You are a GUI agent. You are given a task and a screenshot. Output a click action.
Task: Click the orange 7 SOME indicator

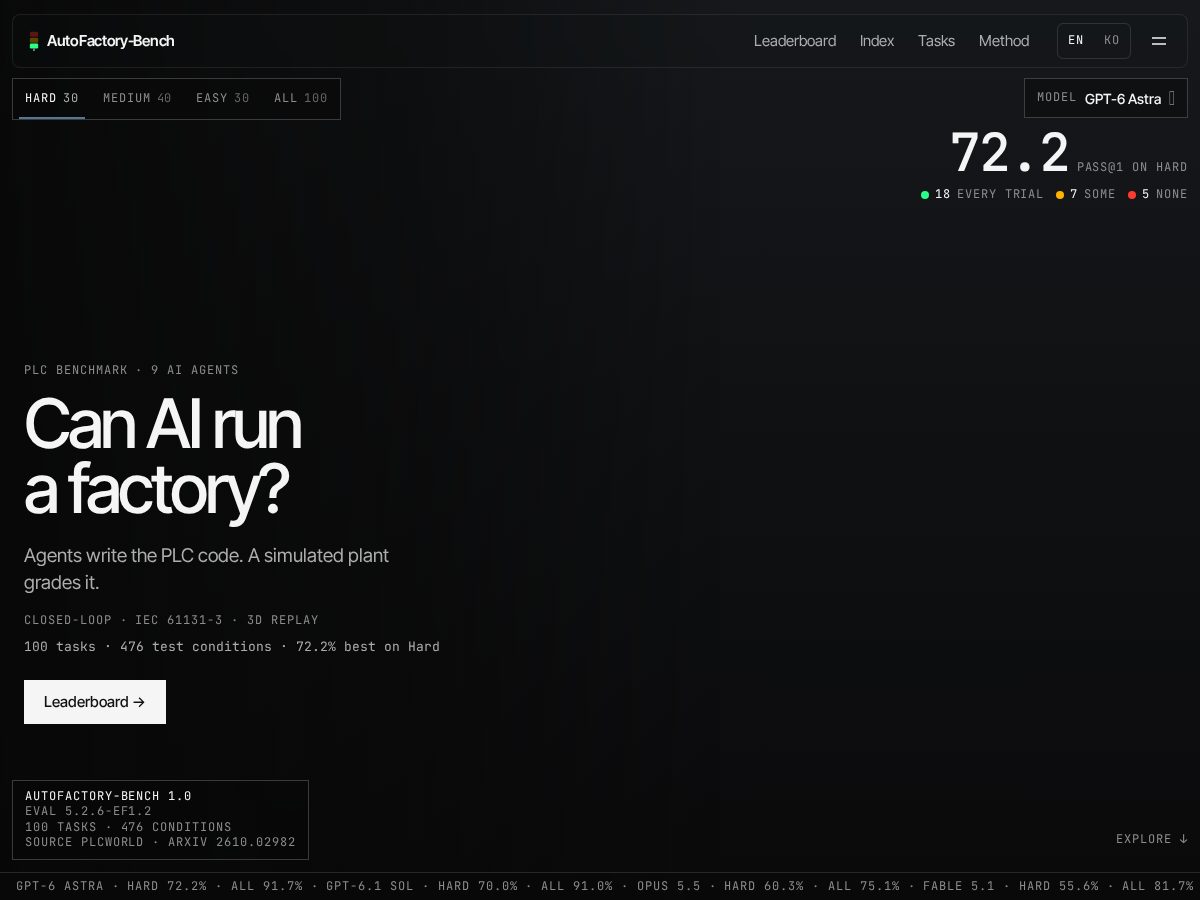(1086, 194)
